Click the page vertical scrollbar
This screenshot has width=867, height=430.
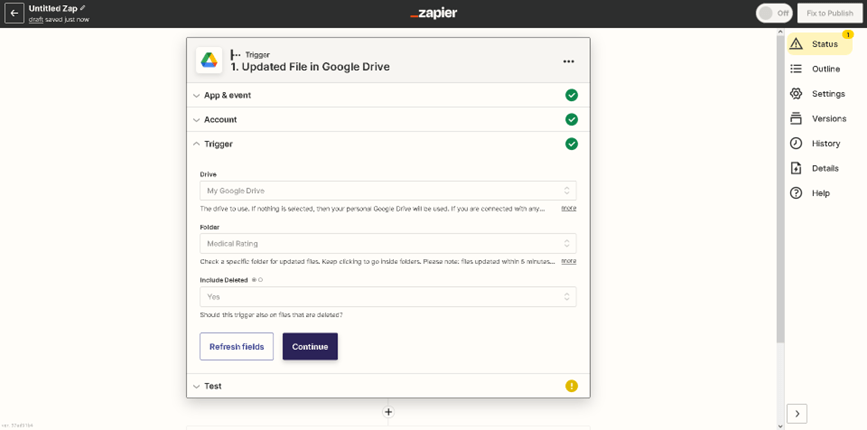780,188
